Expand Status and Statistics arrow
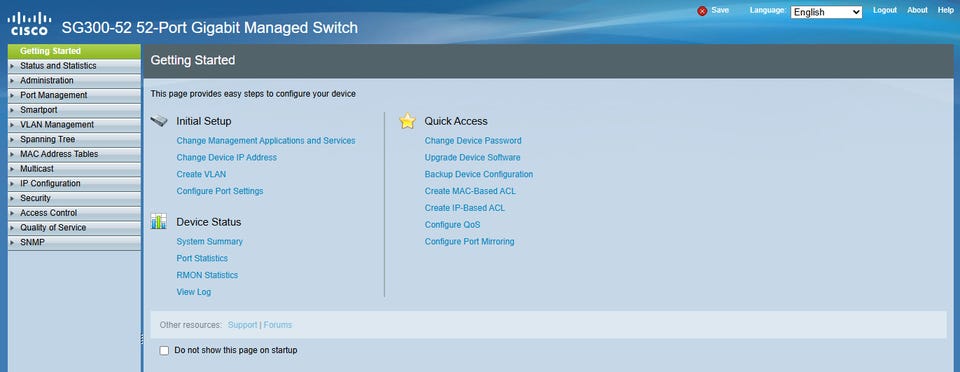 12,65
